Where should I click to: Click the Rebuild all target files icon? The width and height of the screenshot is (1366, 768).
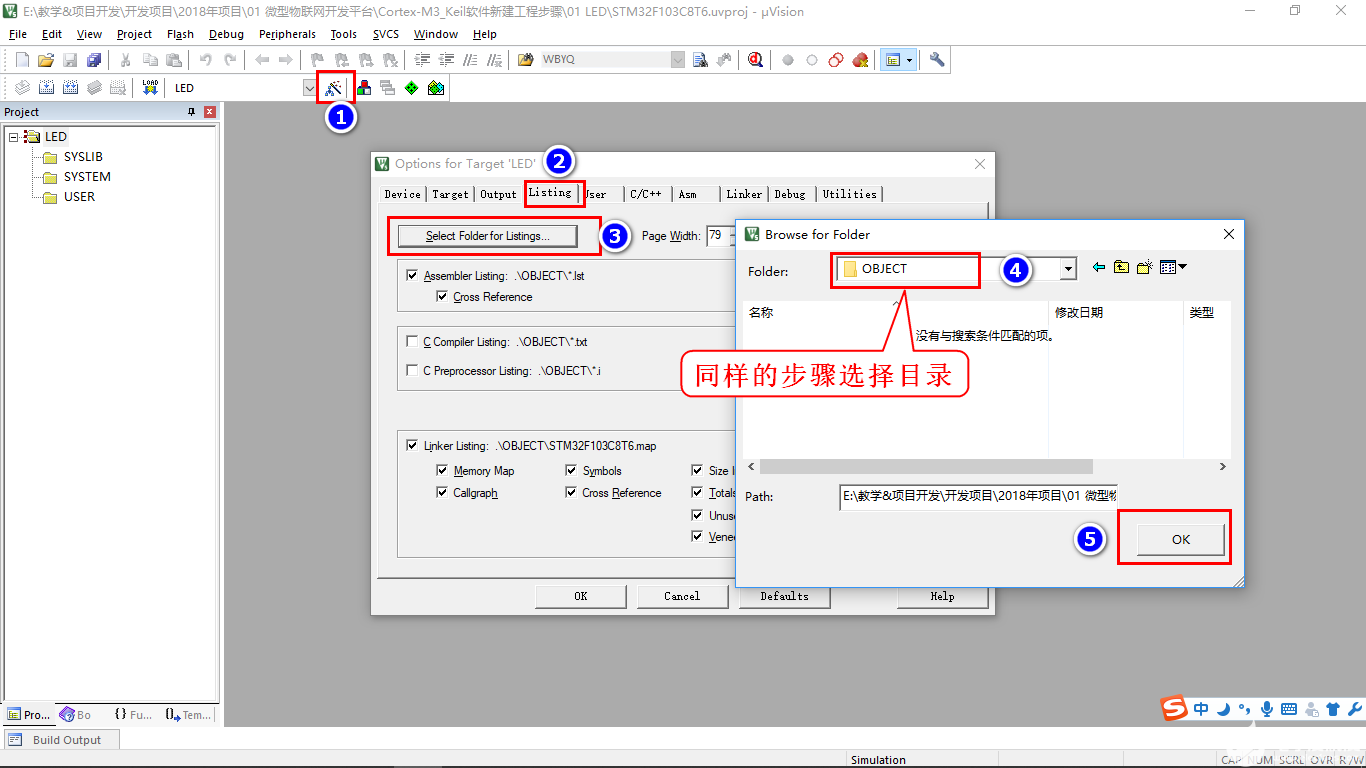tap(70, 88)
